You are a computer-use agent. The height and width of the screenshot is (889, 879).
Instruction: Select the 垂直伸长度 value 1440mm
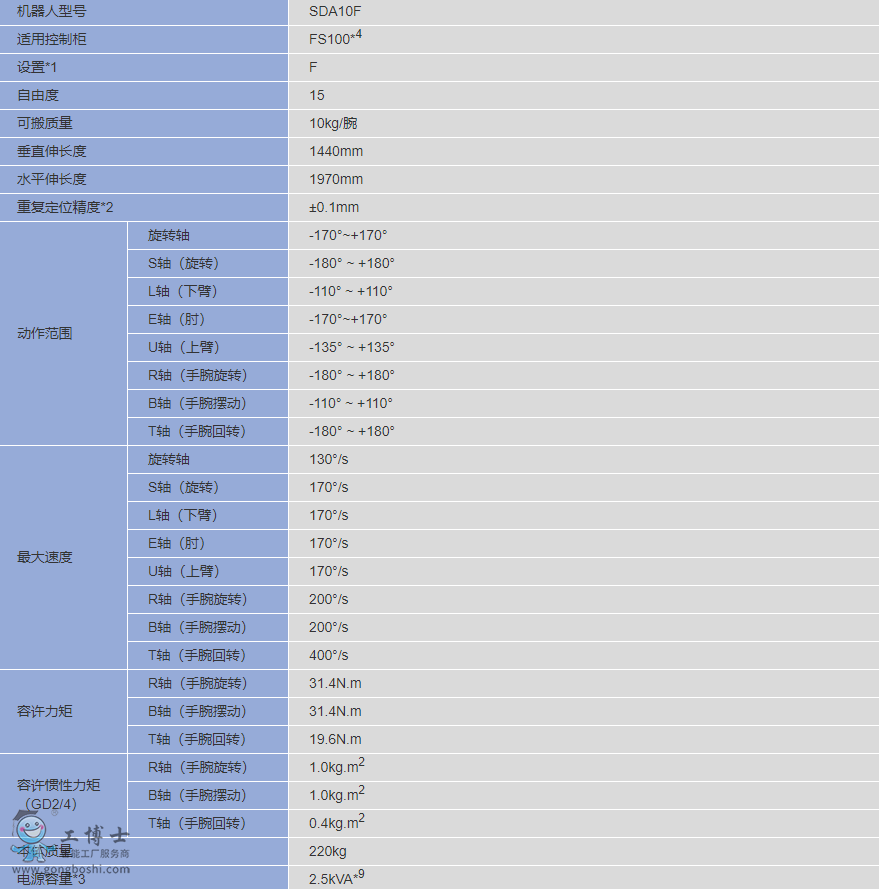[x=336, y=151]
